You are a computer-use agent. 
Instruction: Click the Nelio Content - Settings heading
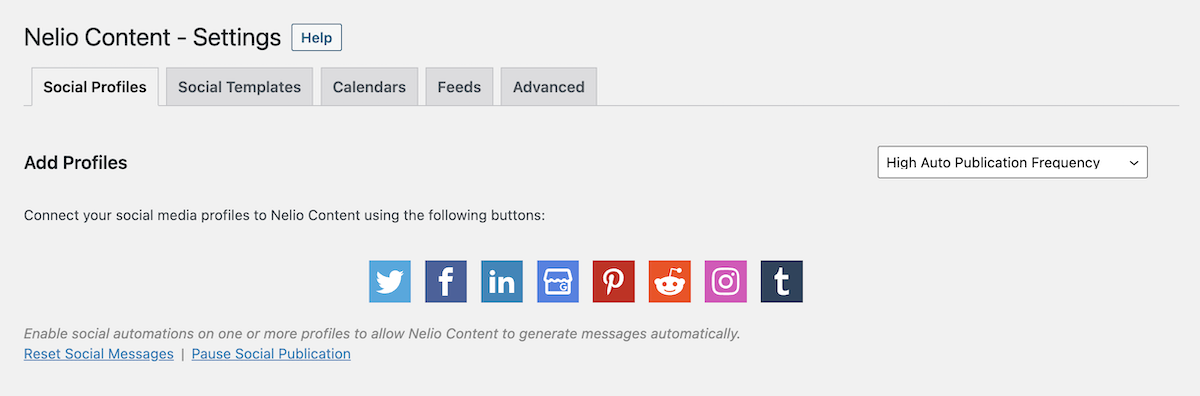click(x=152, y=38)
